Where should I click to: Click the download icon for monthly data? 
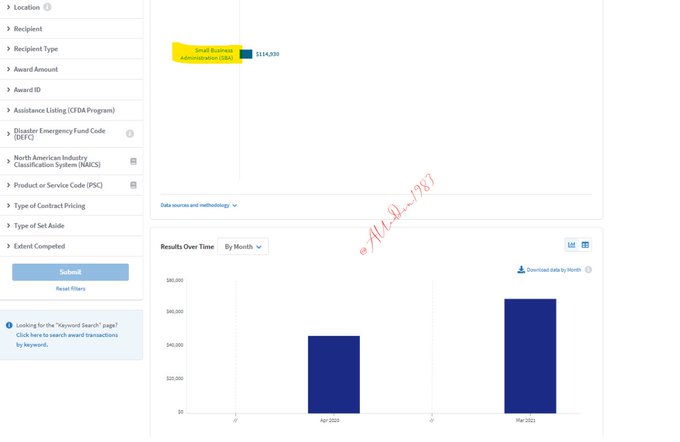(521, 270)
